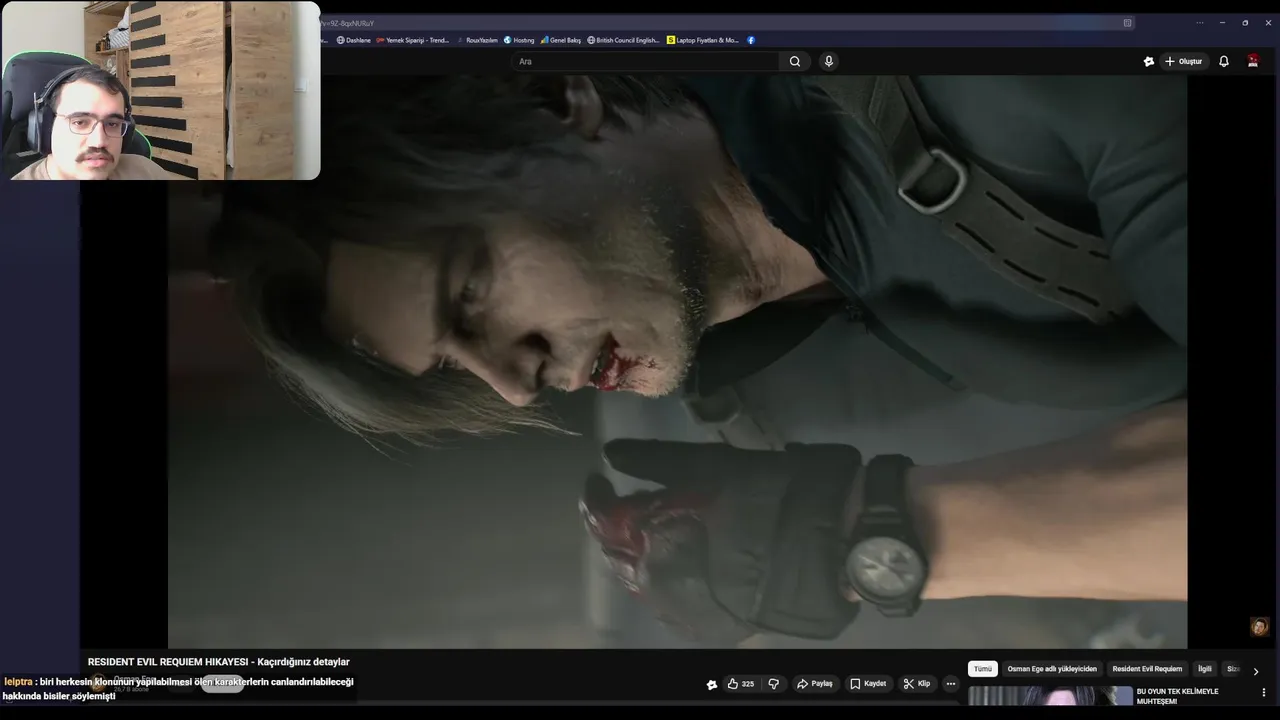Restore the browser window button
The width and height of the screenshot is (1280, 720).
click(x=1245, y=22)
